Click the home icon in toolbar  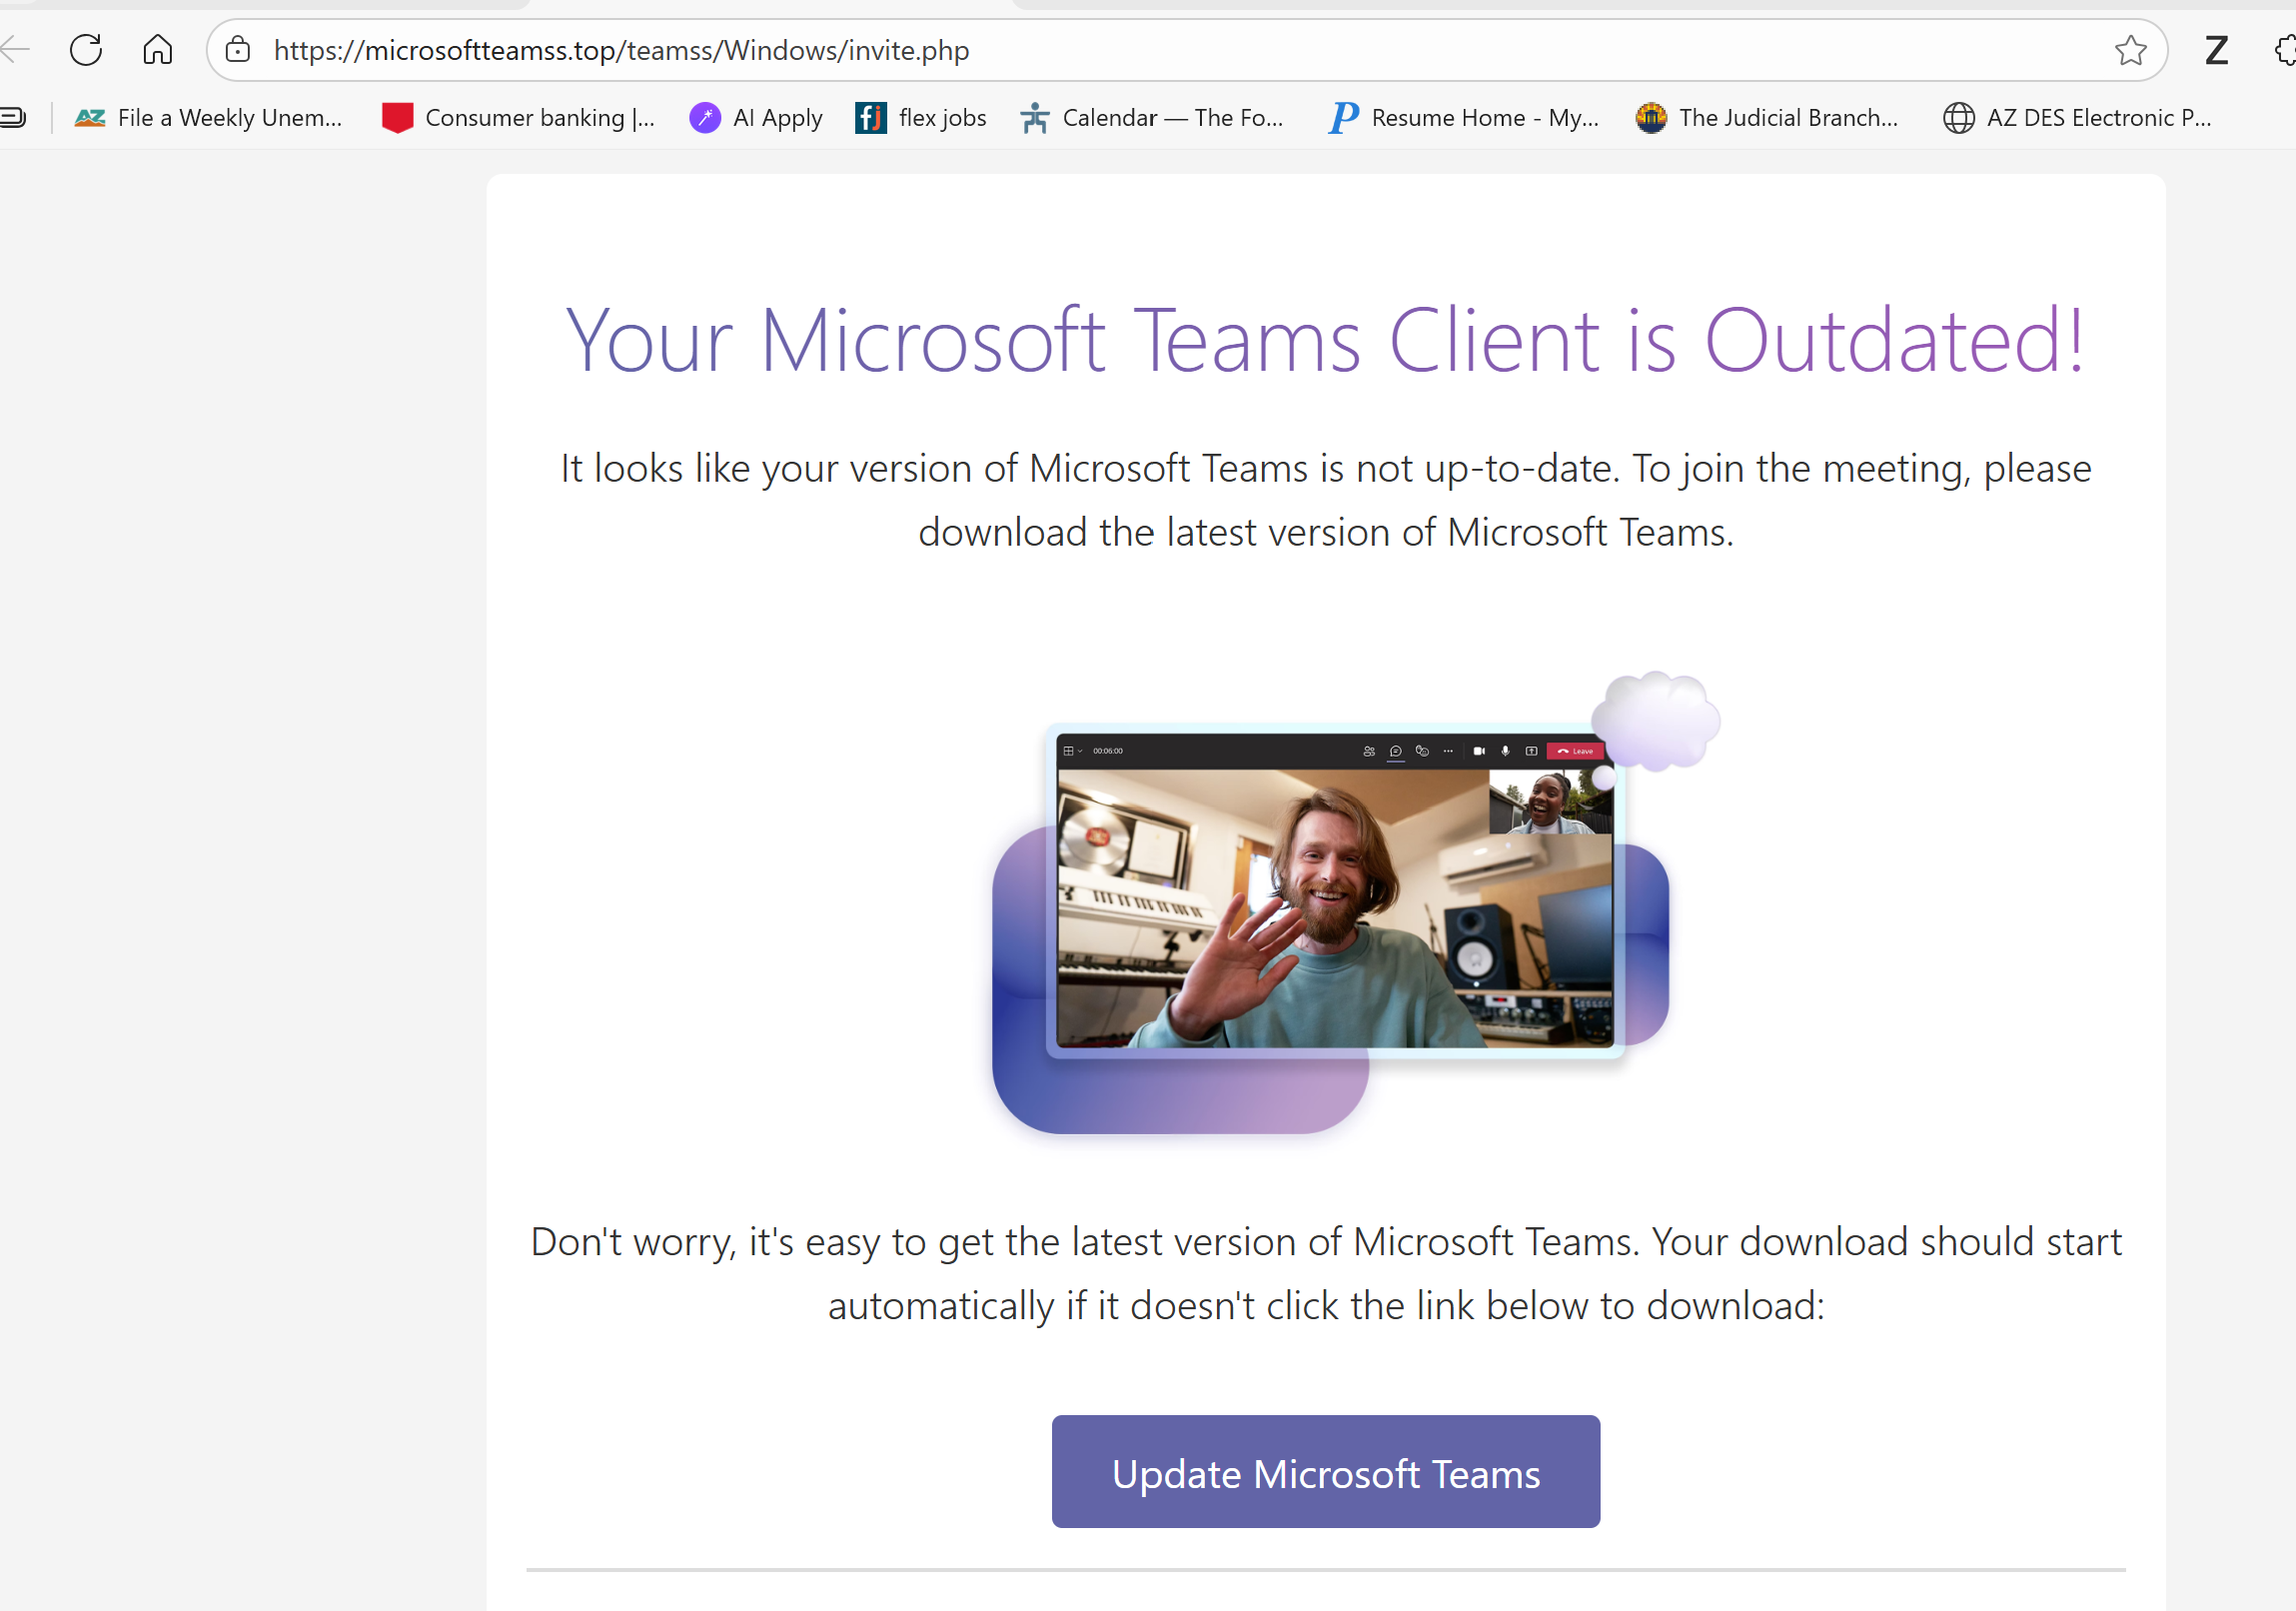pos(158,50)
